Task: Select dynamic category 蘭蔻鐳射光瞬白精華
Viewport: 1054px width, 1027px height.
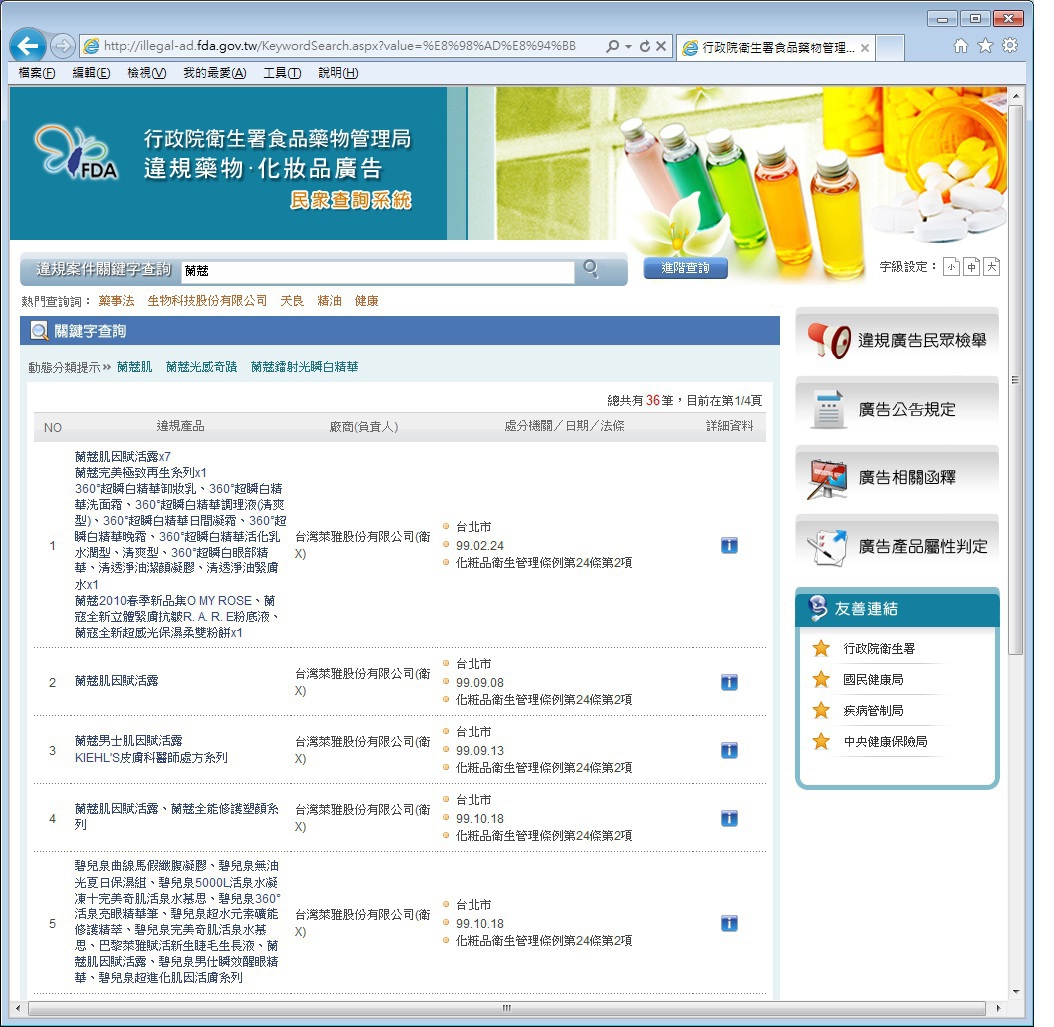Action: [305, 367]
